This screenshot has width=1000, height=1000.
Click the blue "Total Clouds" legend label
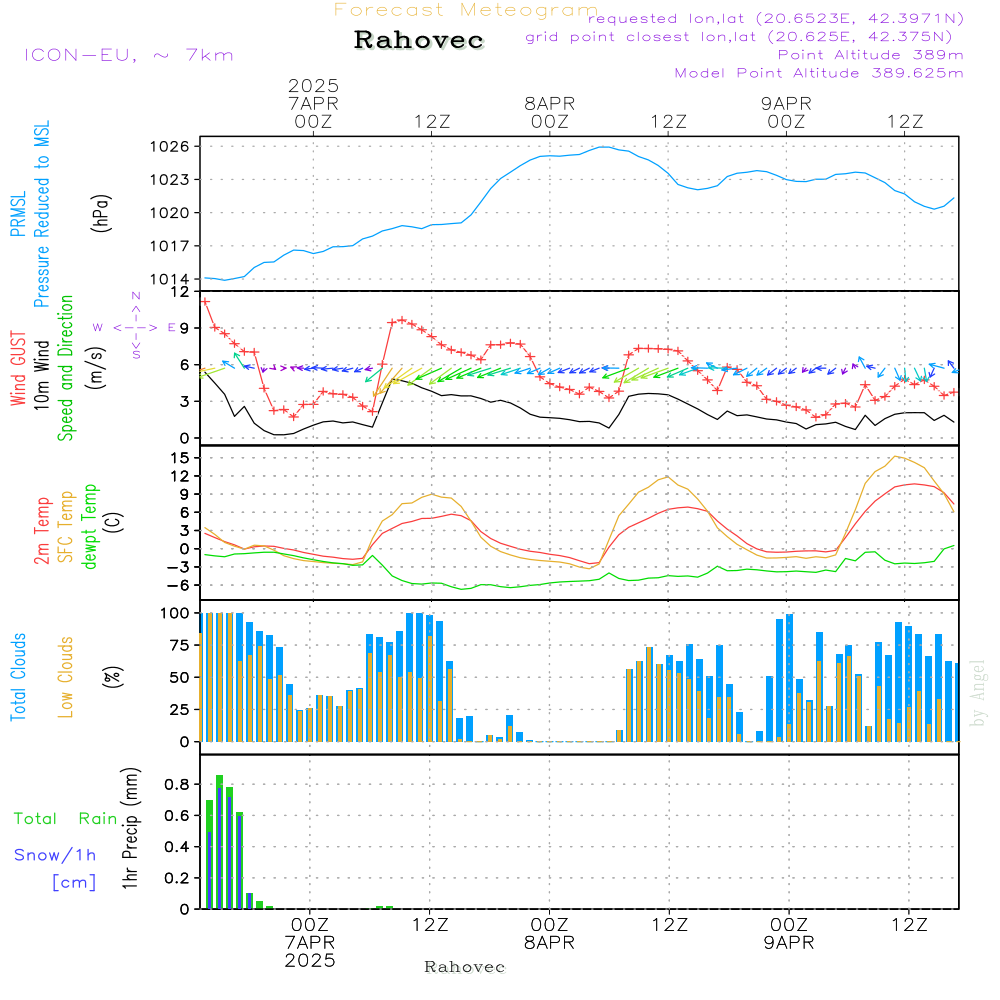pyautogui.click(x=18, y=677)
